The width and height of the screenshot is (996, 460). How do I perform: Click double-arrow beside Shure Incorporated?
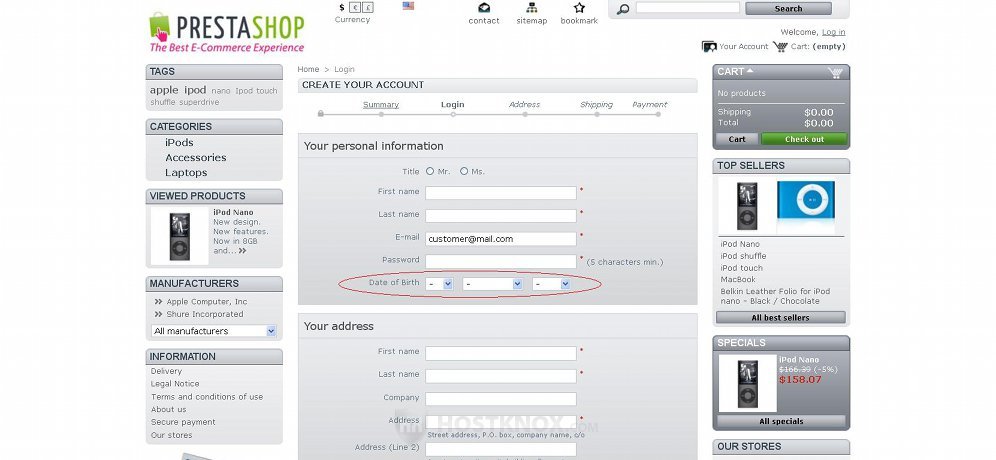[158, 314]
